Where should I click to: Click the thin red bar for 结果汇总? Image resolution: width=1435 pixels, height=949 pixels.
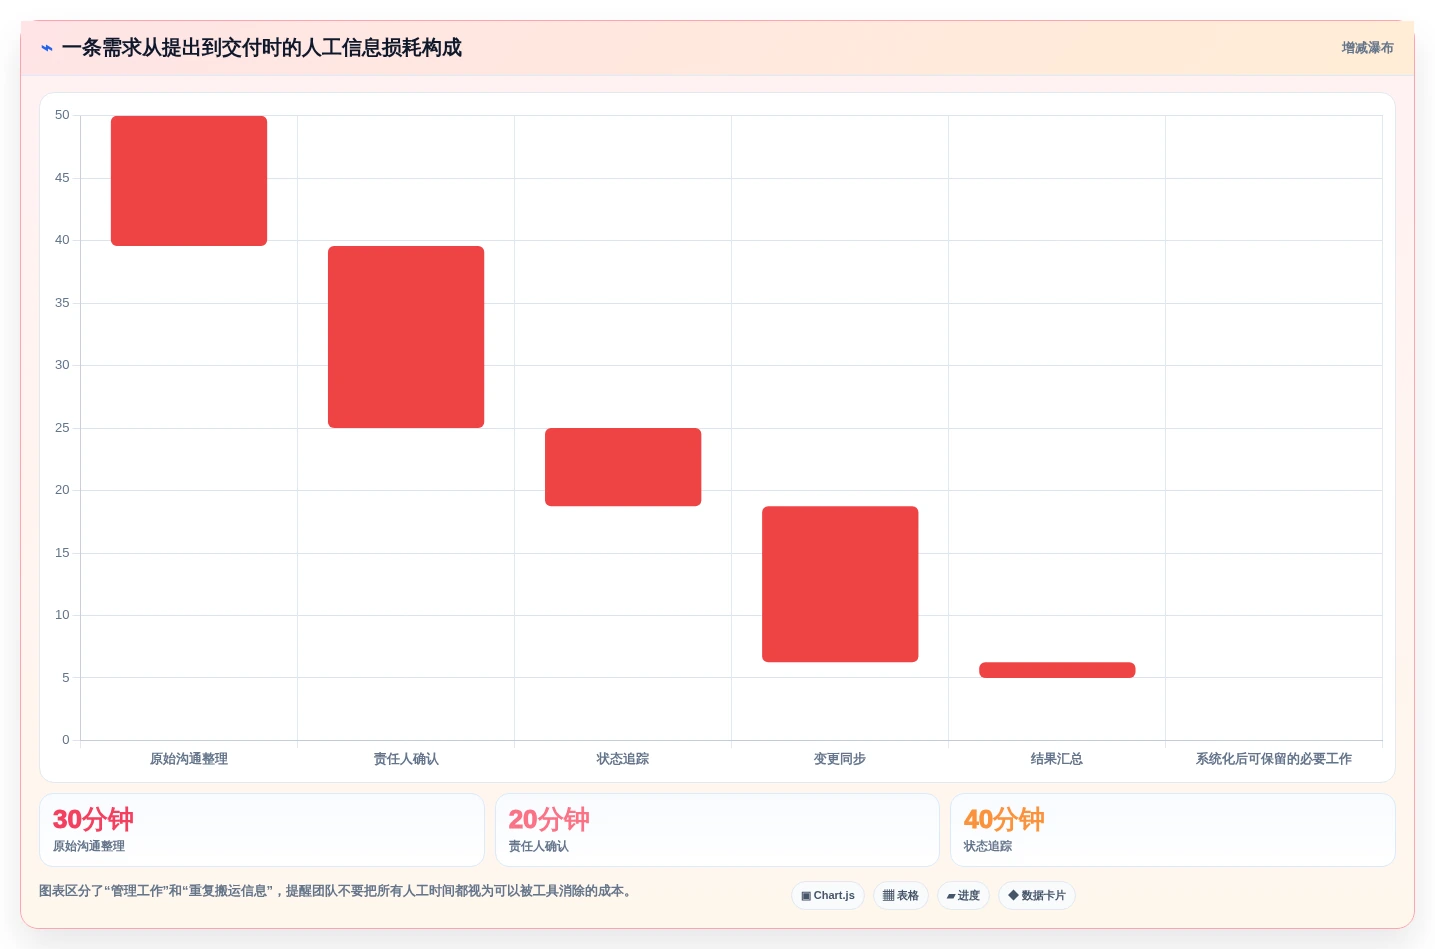1057,670
